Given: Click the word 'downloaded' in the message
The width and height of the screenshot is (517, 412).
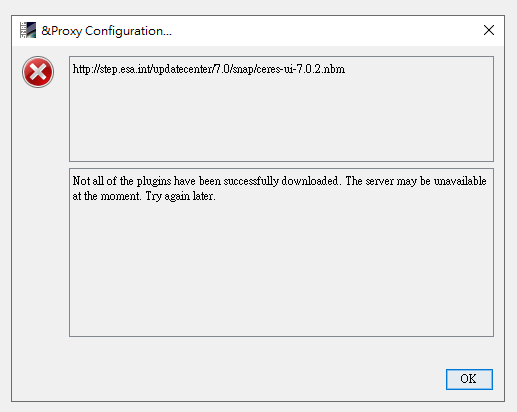Looking at the screenshot, I should coord(310,181).
